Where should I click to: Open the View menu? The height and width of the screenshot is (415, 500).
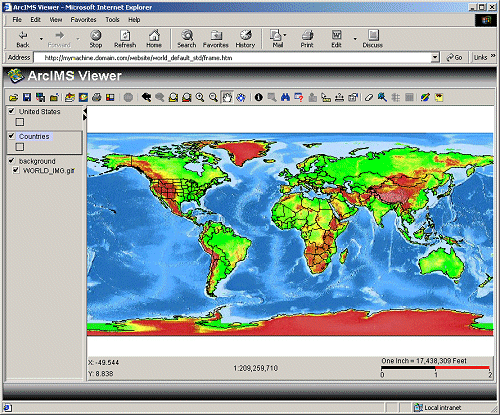[56, 20]
